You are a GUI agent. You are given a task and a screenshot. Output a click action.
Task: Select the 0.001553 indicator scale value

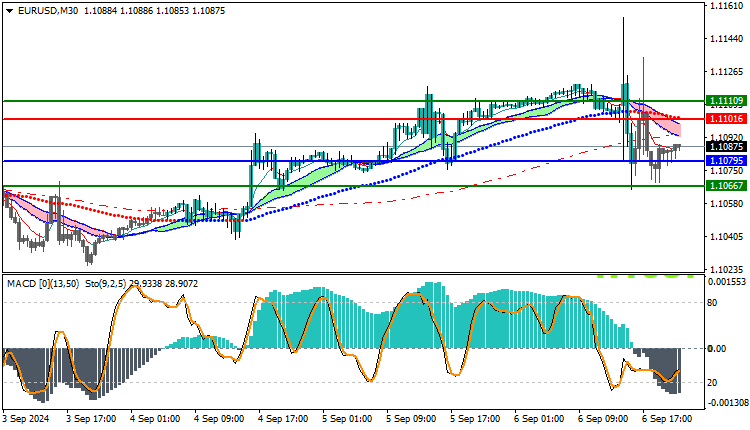pyautogui.click(x=727, y=282)
